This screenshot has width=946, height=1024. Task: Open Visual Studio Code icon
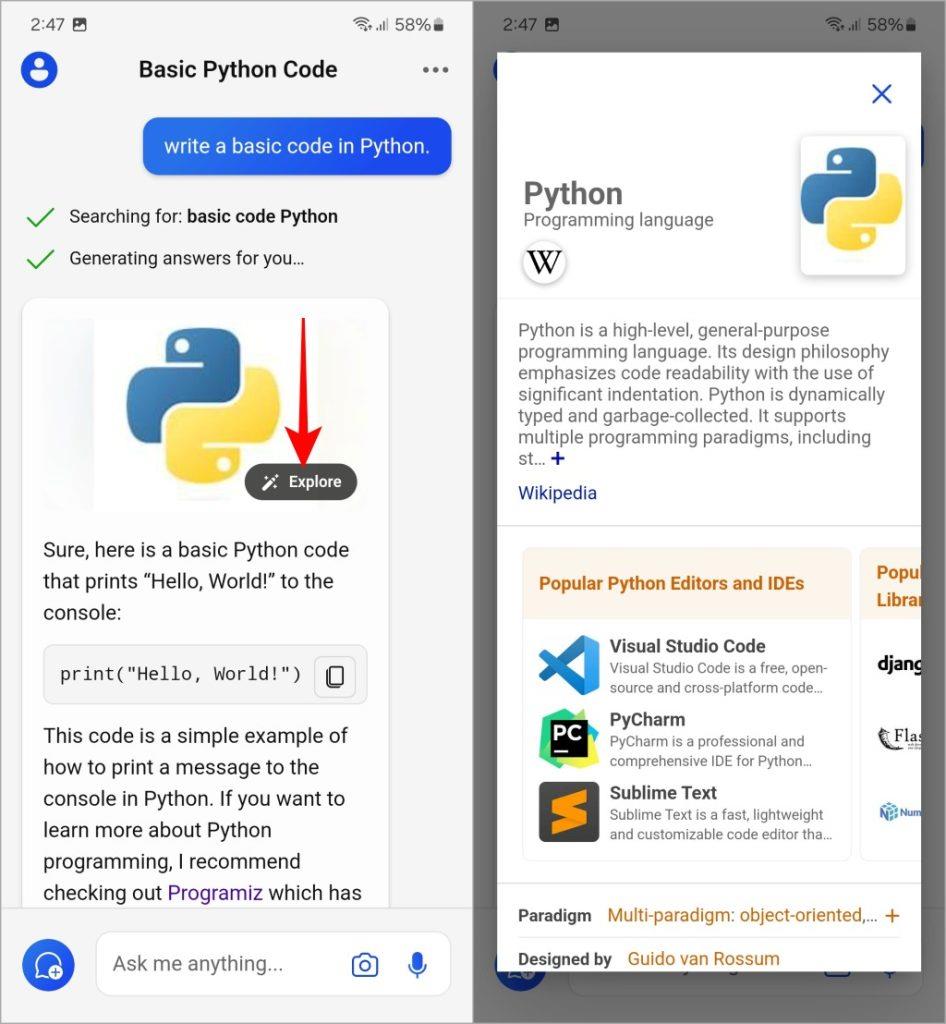[569, 665]
